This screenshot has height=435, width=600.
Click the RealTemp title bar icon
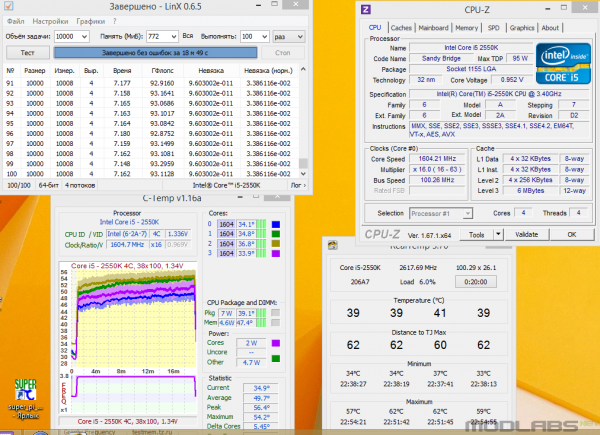click(x=333, y=245)
